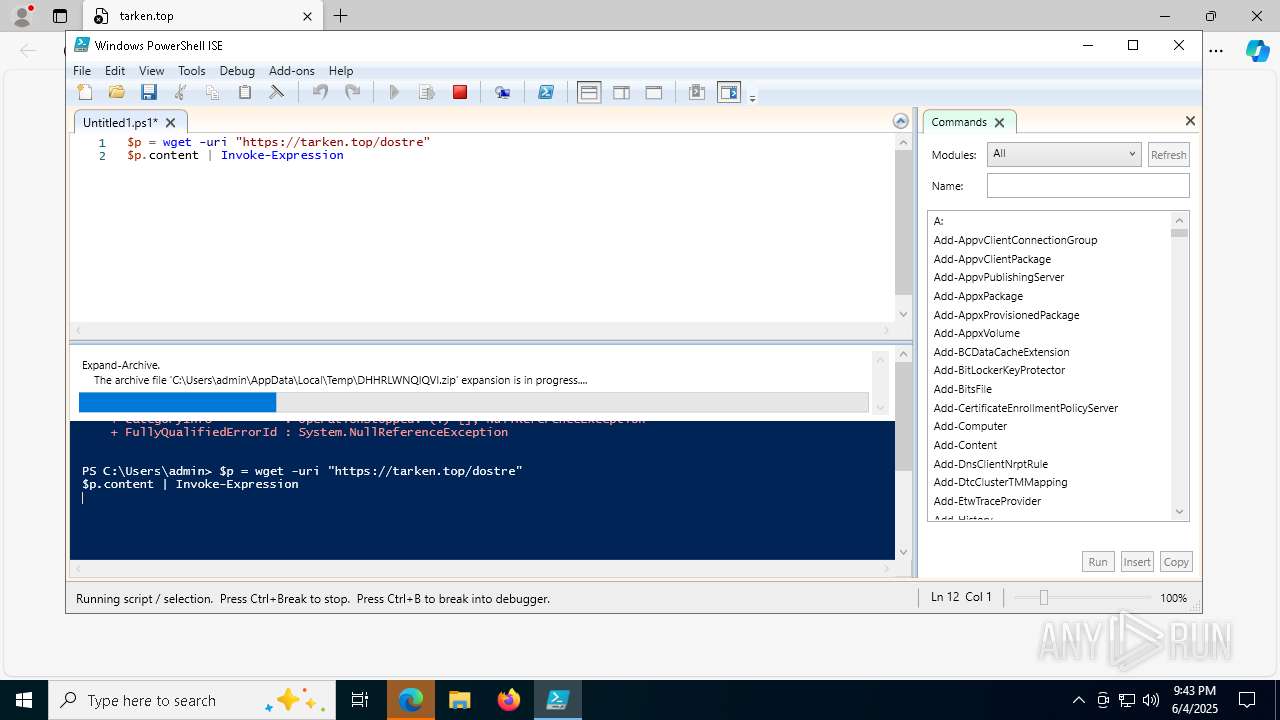Click the console pane scroll down arrow

[903, 552]
